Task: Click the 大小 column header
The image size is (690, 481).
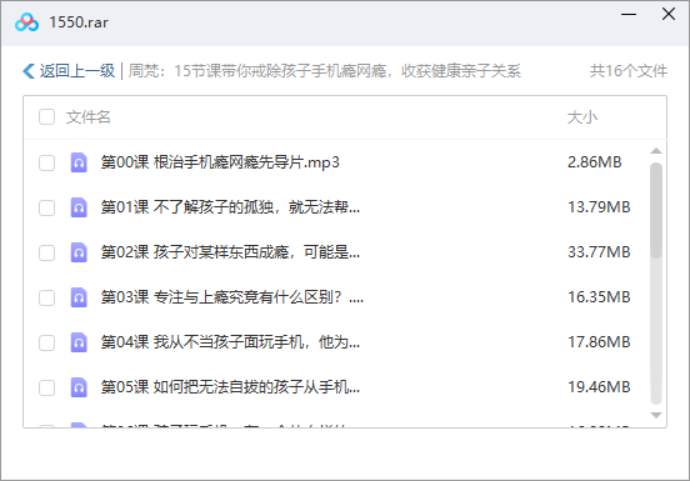Action: (x=582, y=117)
